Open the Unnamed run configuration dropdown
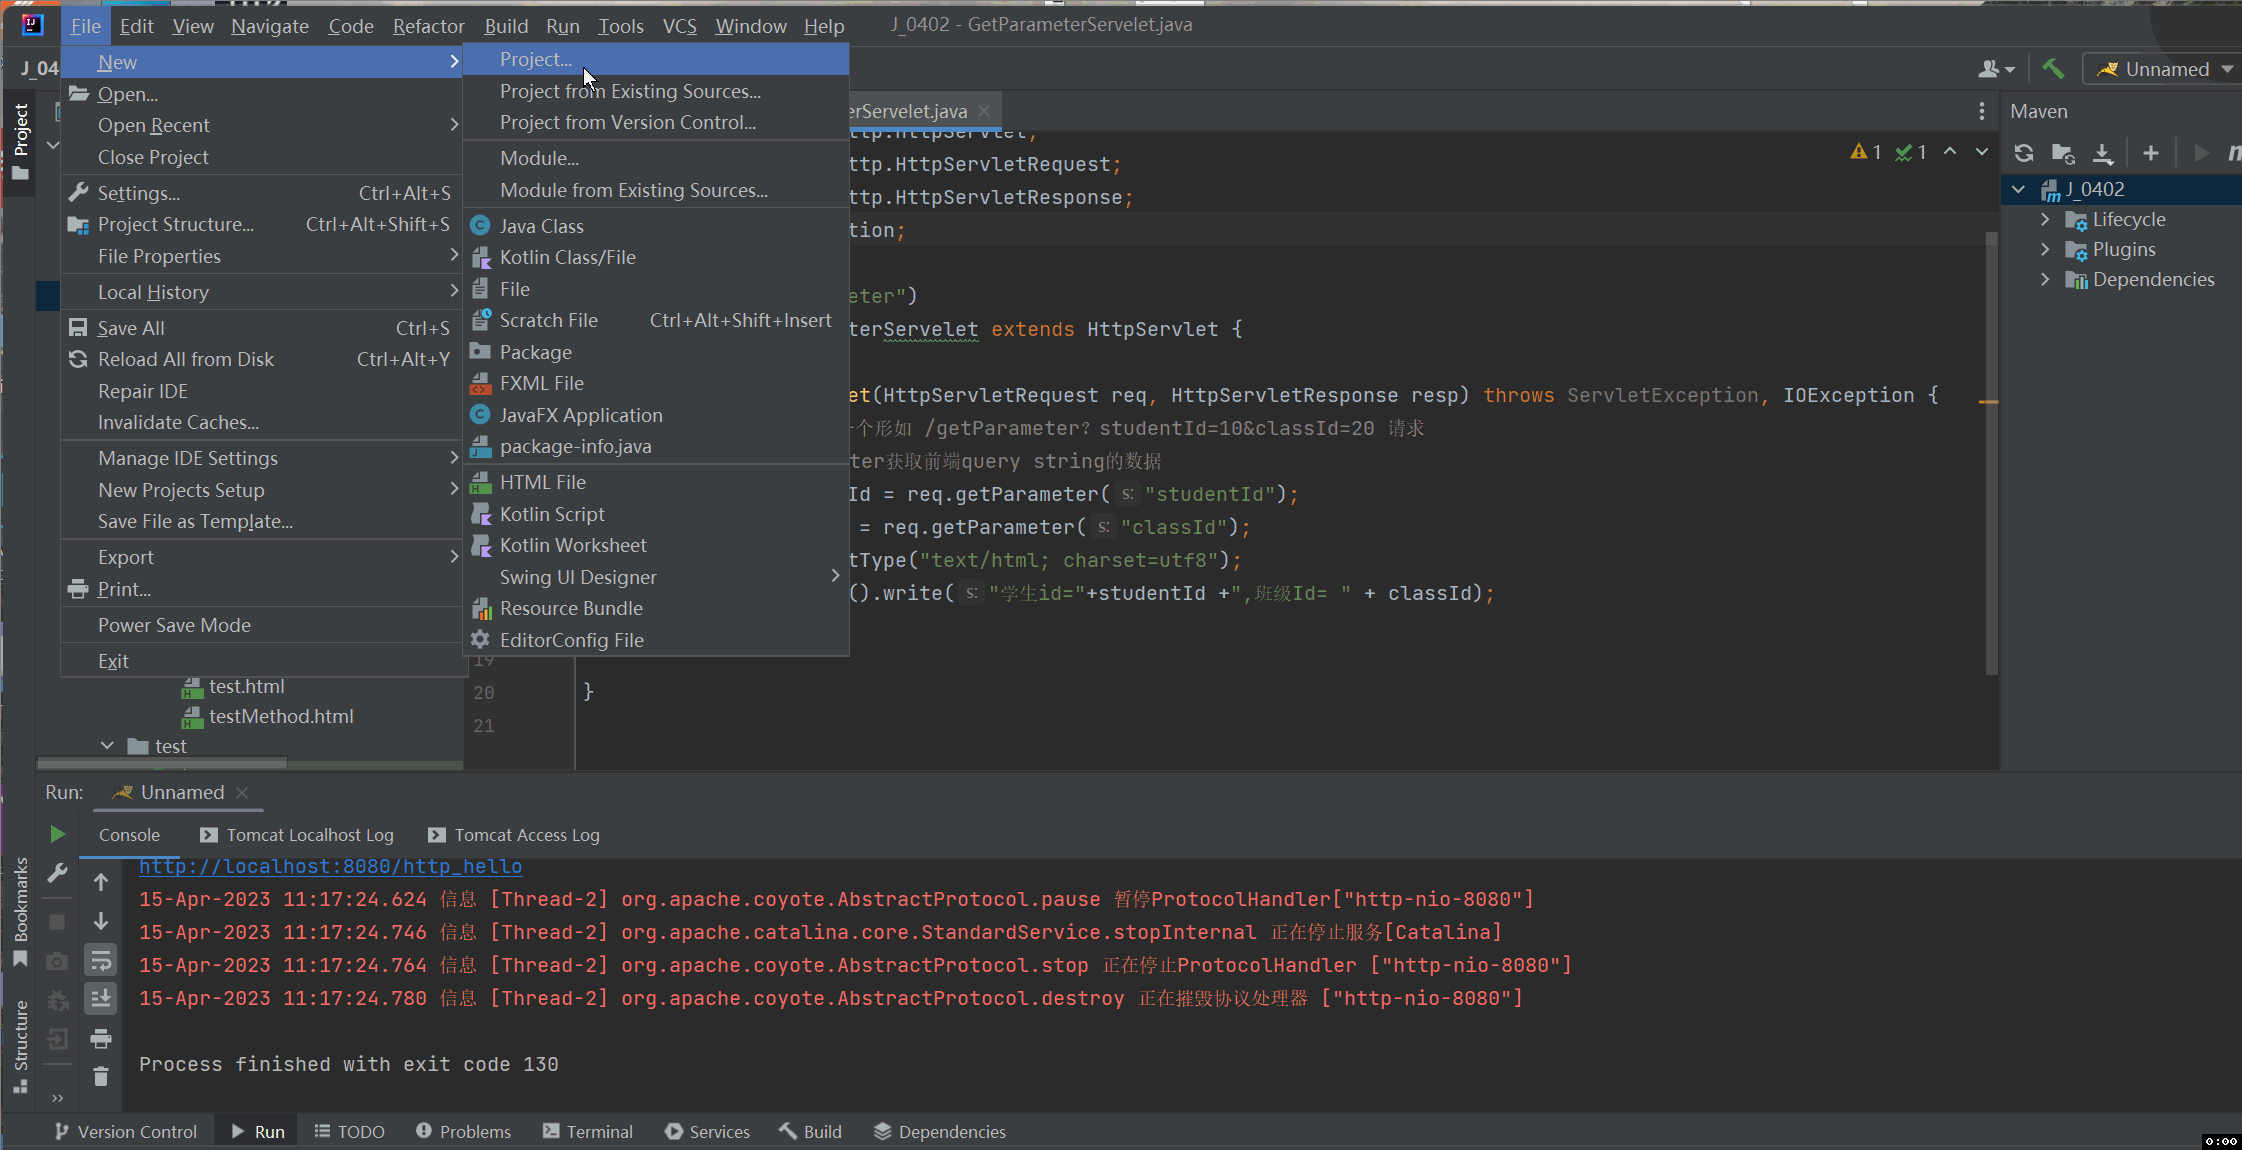The width and height of the screenshot is (2242, 1150). 2166,69
